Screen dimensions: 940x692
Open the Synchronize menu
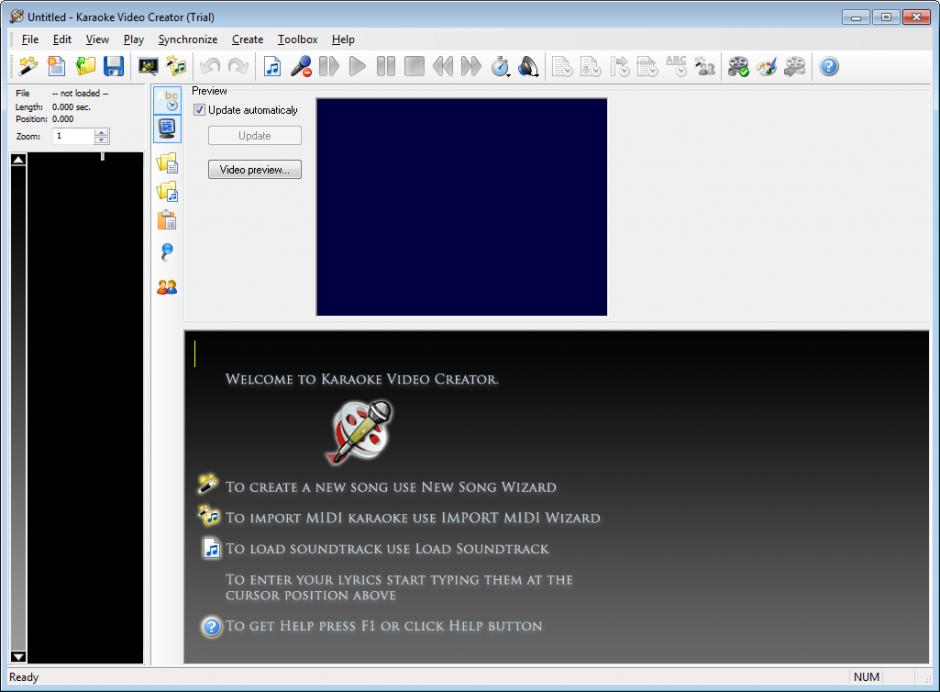coord(188,40)
